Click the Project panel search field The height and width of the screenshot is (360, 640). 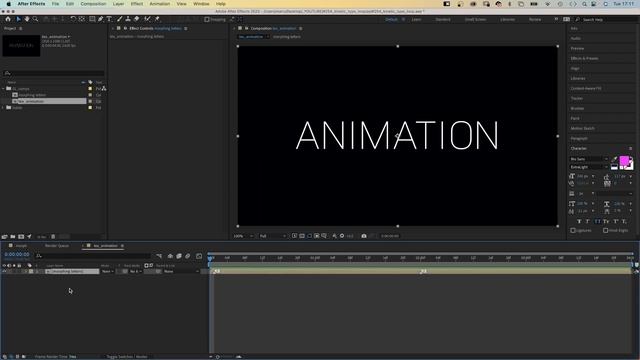[x=53, y=73]
